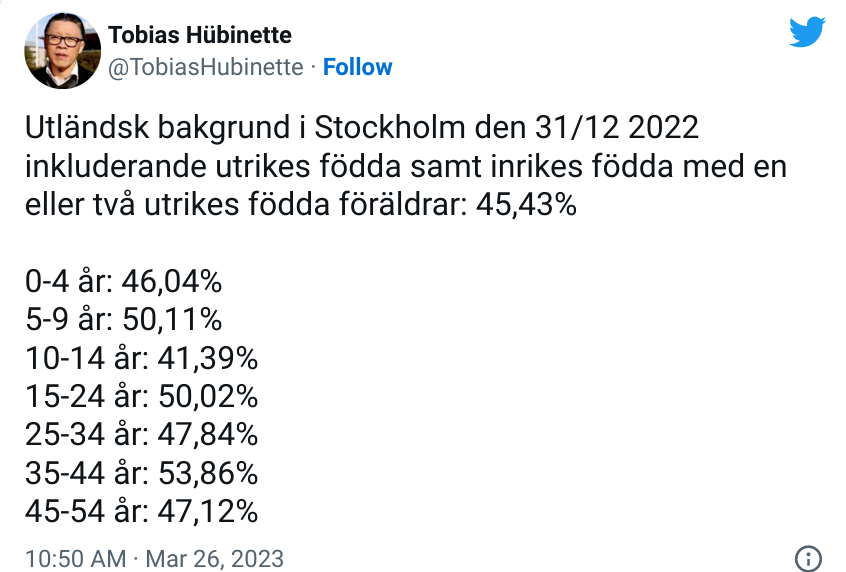Viewport: 846px width, 572px height.
Task: Open the Twitter info circle icon
Action: (x=807, y=558)
